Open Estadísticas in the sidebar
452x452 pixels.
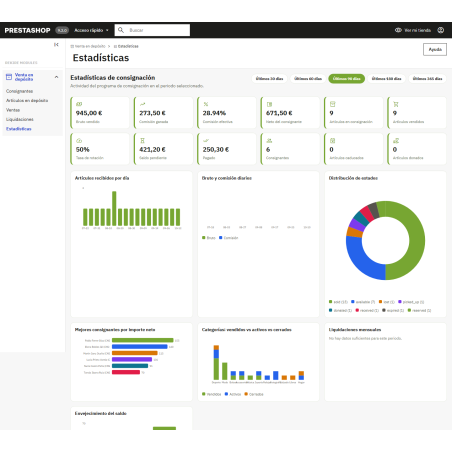19,129
